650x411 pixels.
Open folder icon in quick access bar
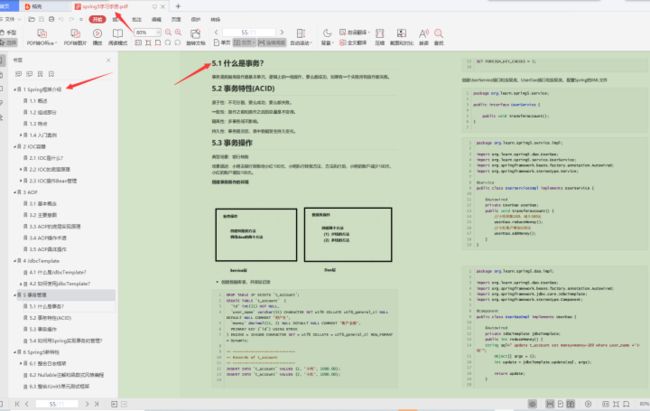pyautogui.click(x=32, y=19)
